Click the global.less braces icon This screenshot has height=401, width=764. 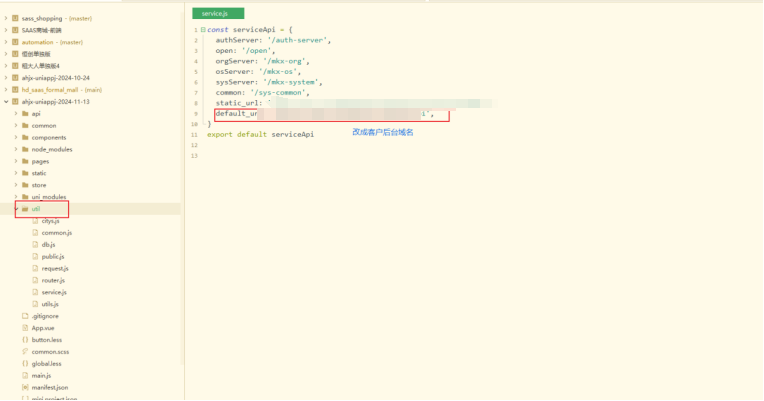25,364
